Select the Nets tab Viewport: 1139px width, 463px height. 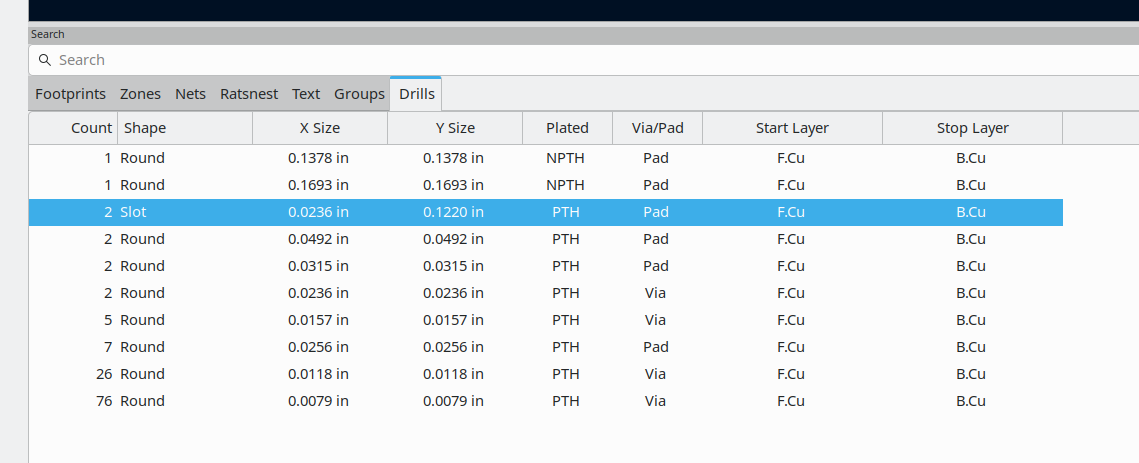coord(190,94)
